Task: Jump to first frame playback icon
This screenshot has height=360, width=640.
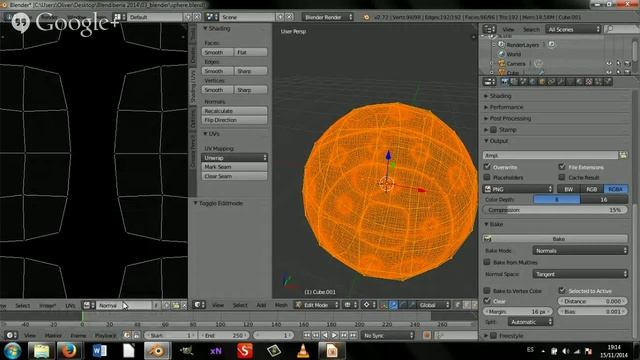Action: click(x=307, y=335)
